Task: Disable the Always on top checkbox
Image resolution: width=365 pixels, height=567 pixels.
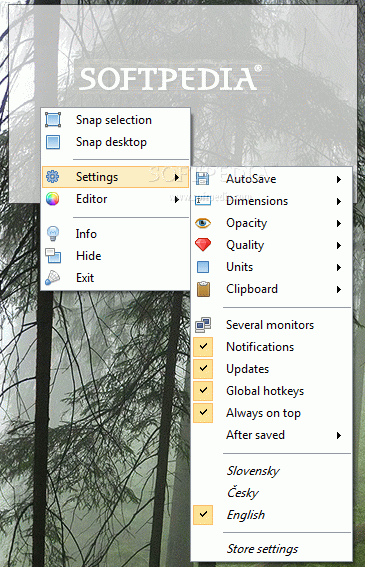Action: (x=203, y=413)
